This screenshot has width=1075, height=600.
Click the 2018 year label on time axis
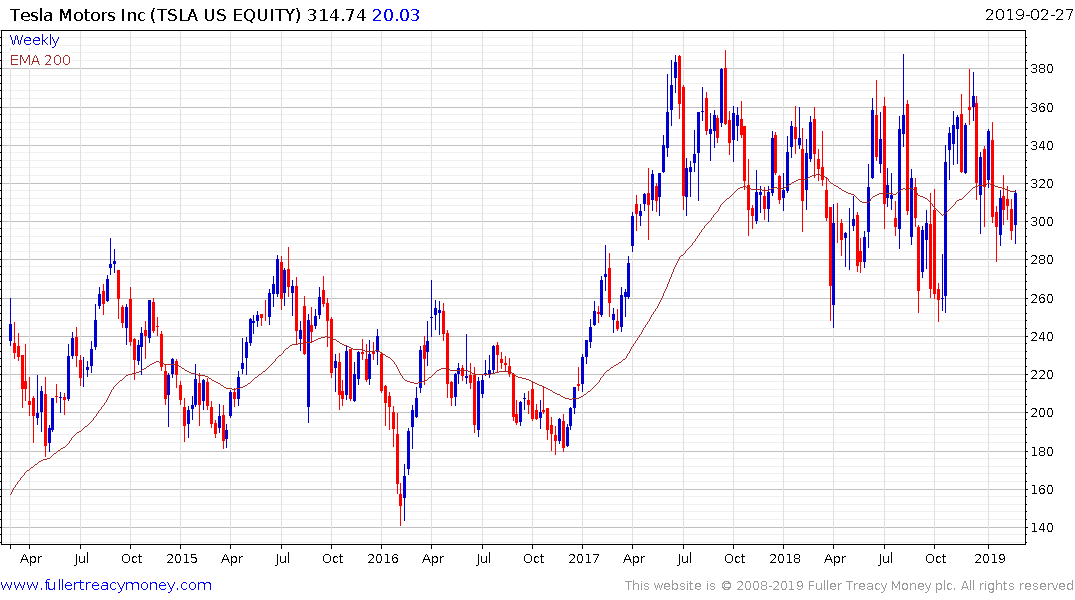pyautogui.click(x=784, y=558)
